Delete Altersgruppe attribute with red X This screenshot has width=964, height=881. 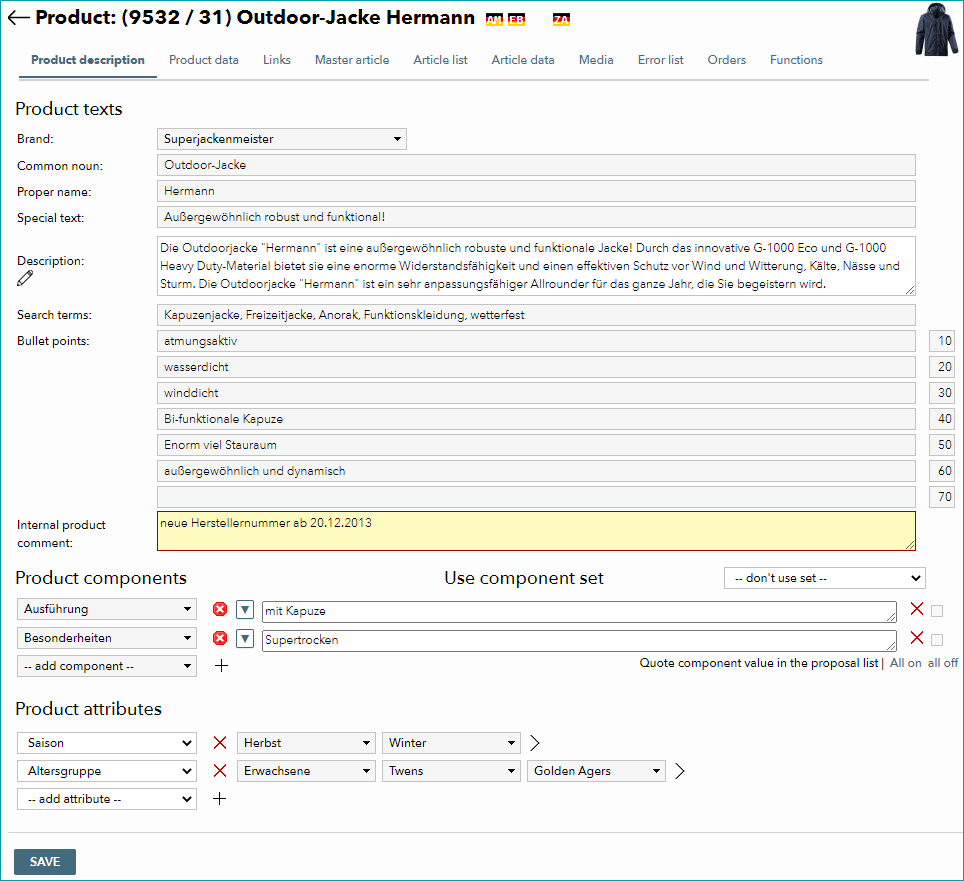coord(219,771)
